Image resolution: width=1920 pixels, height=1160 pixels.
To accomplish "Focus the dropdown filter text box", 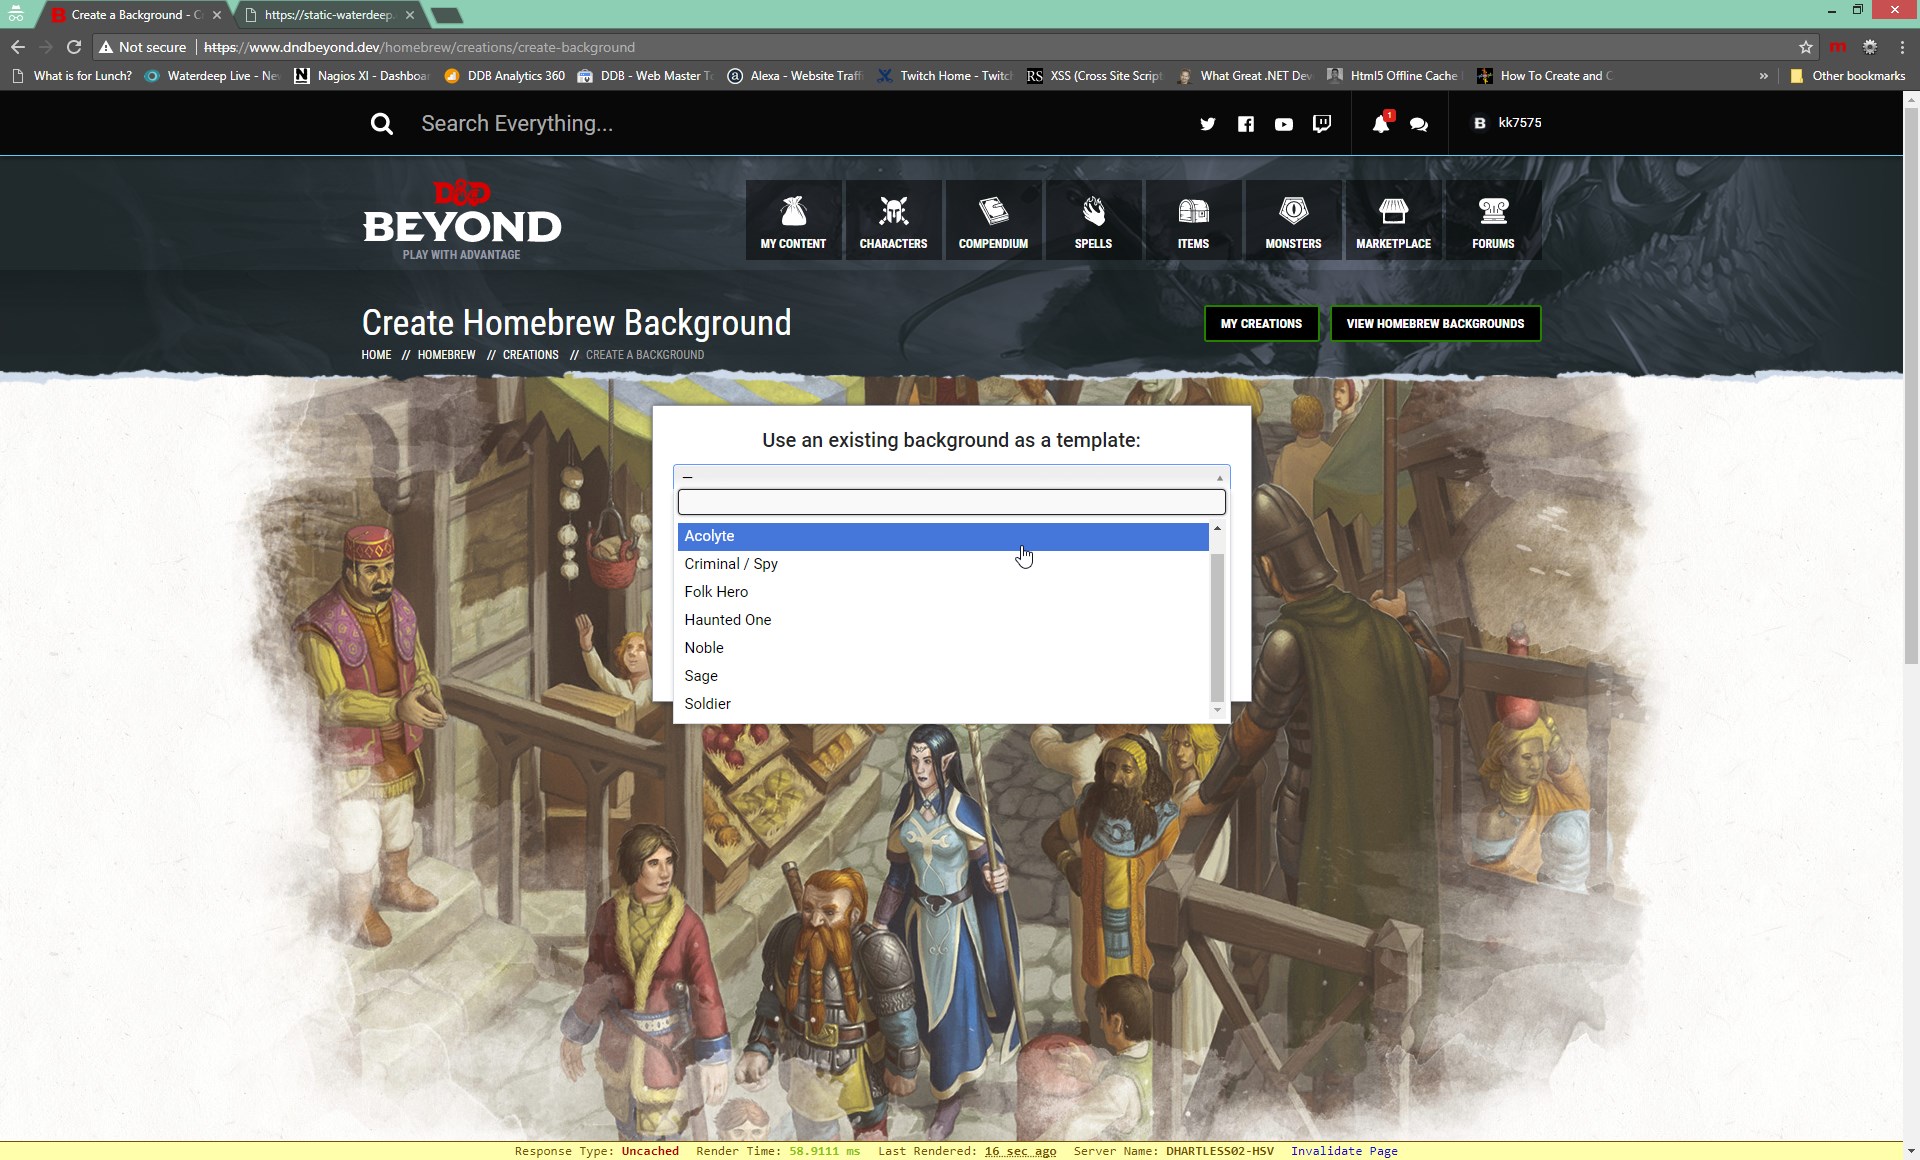I will (951, 502).
